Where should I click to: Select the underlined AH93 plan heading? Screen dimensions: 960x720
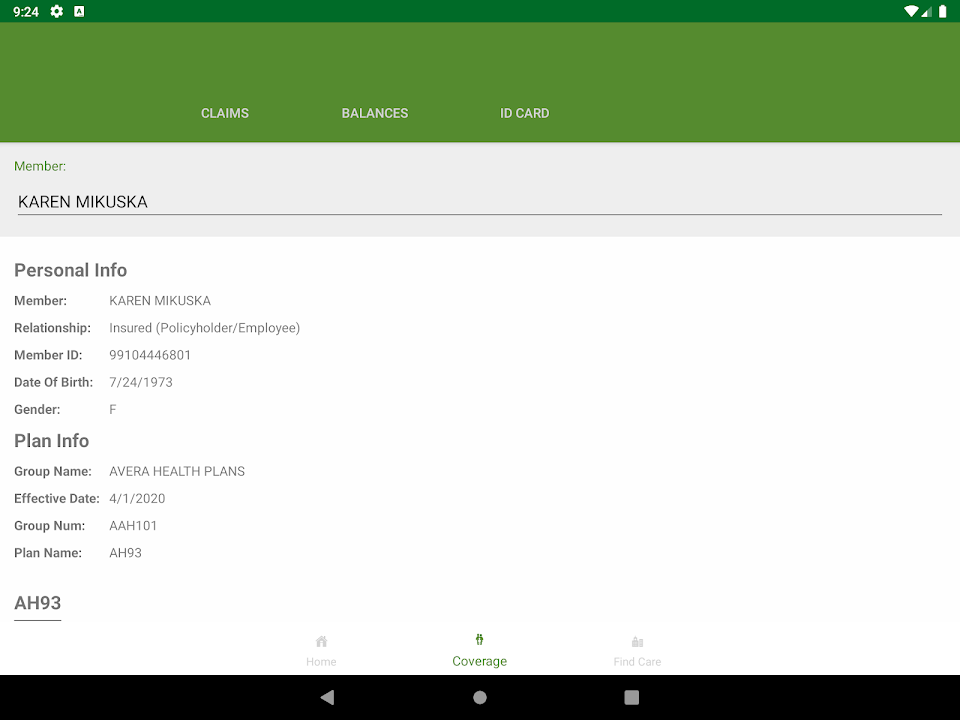click(x=38, y=603)
